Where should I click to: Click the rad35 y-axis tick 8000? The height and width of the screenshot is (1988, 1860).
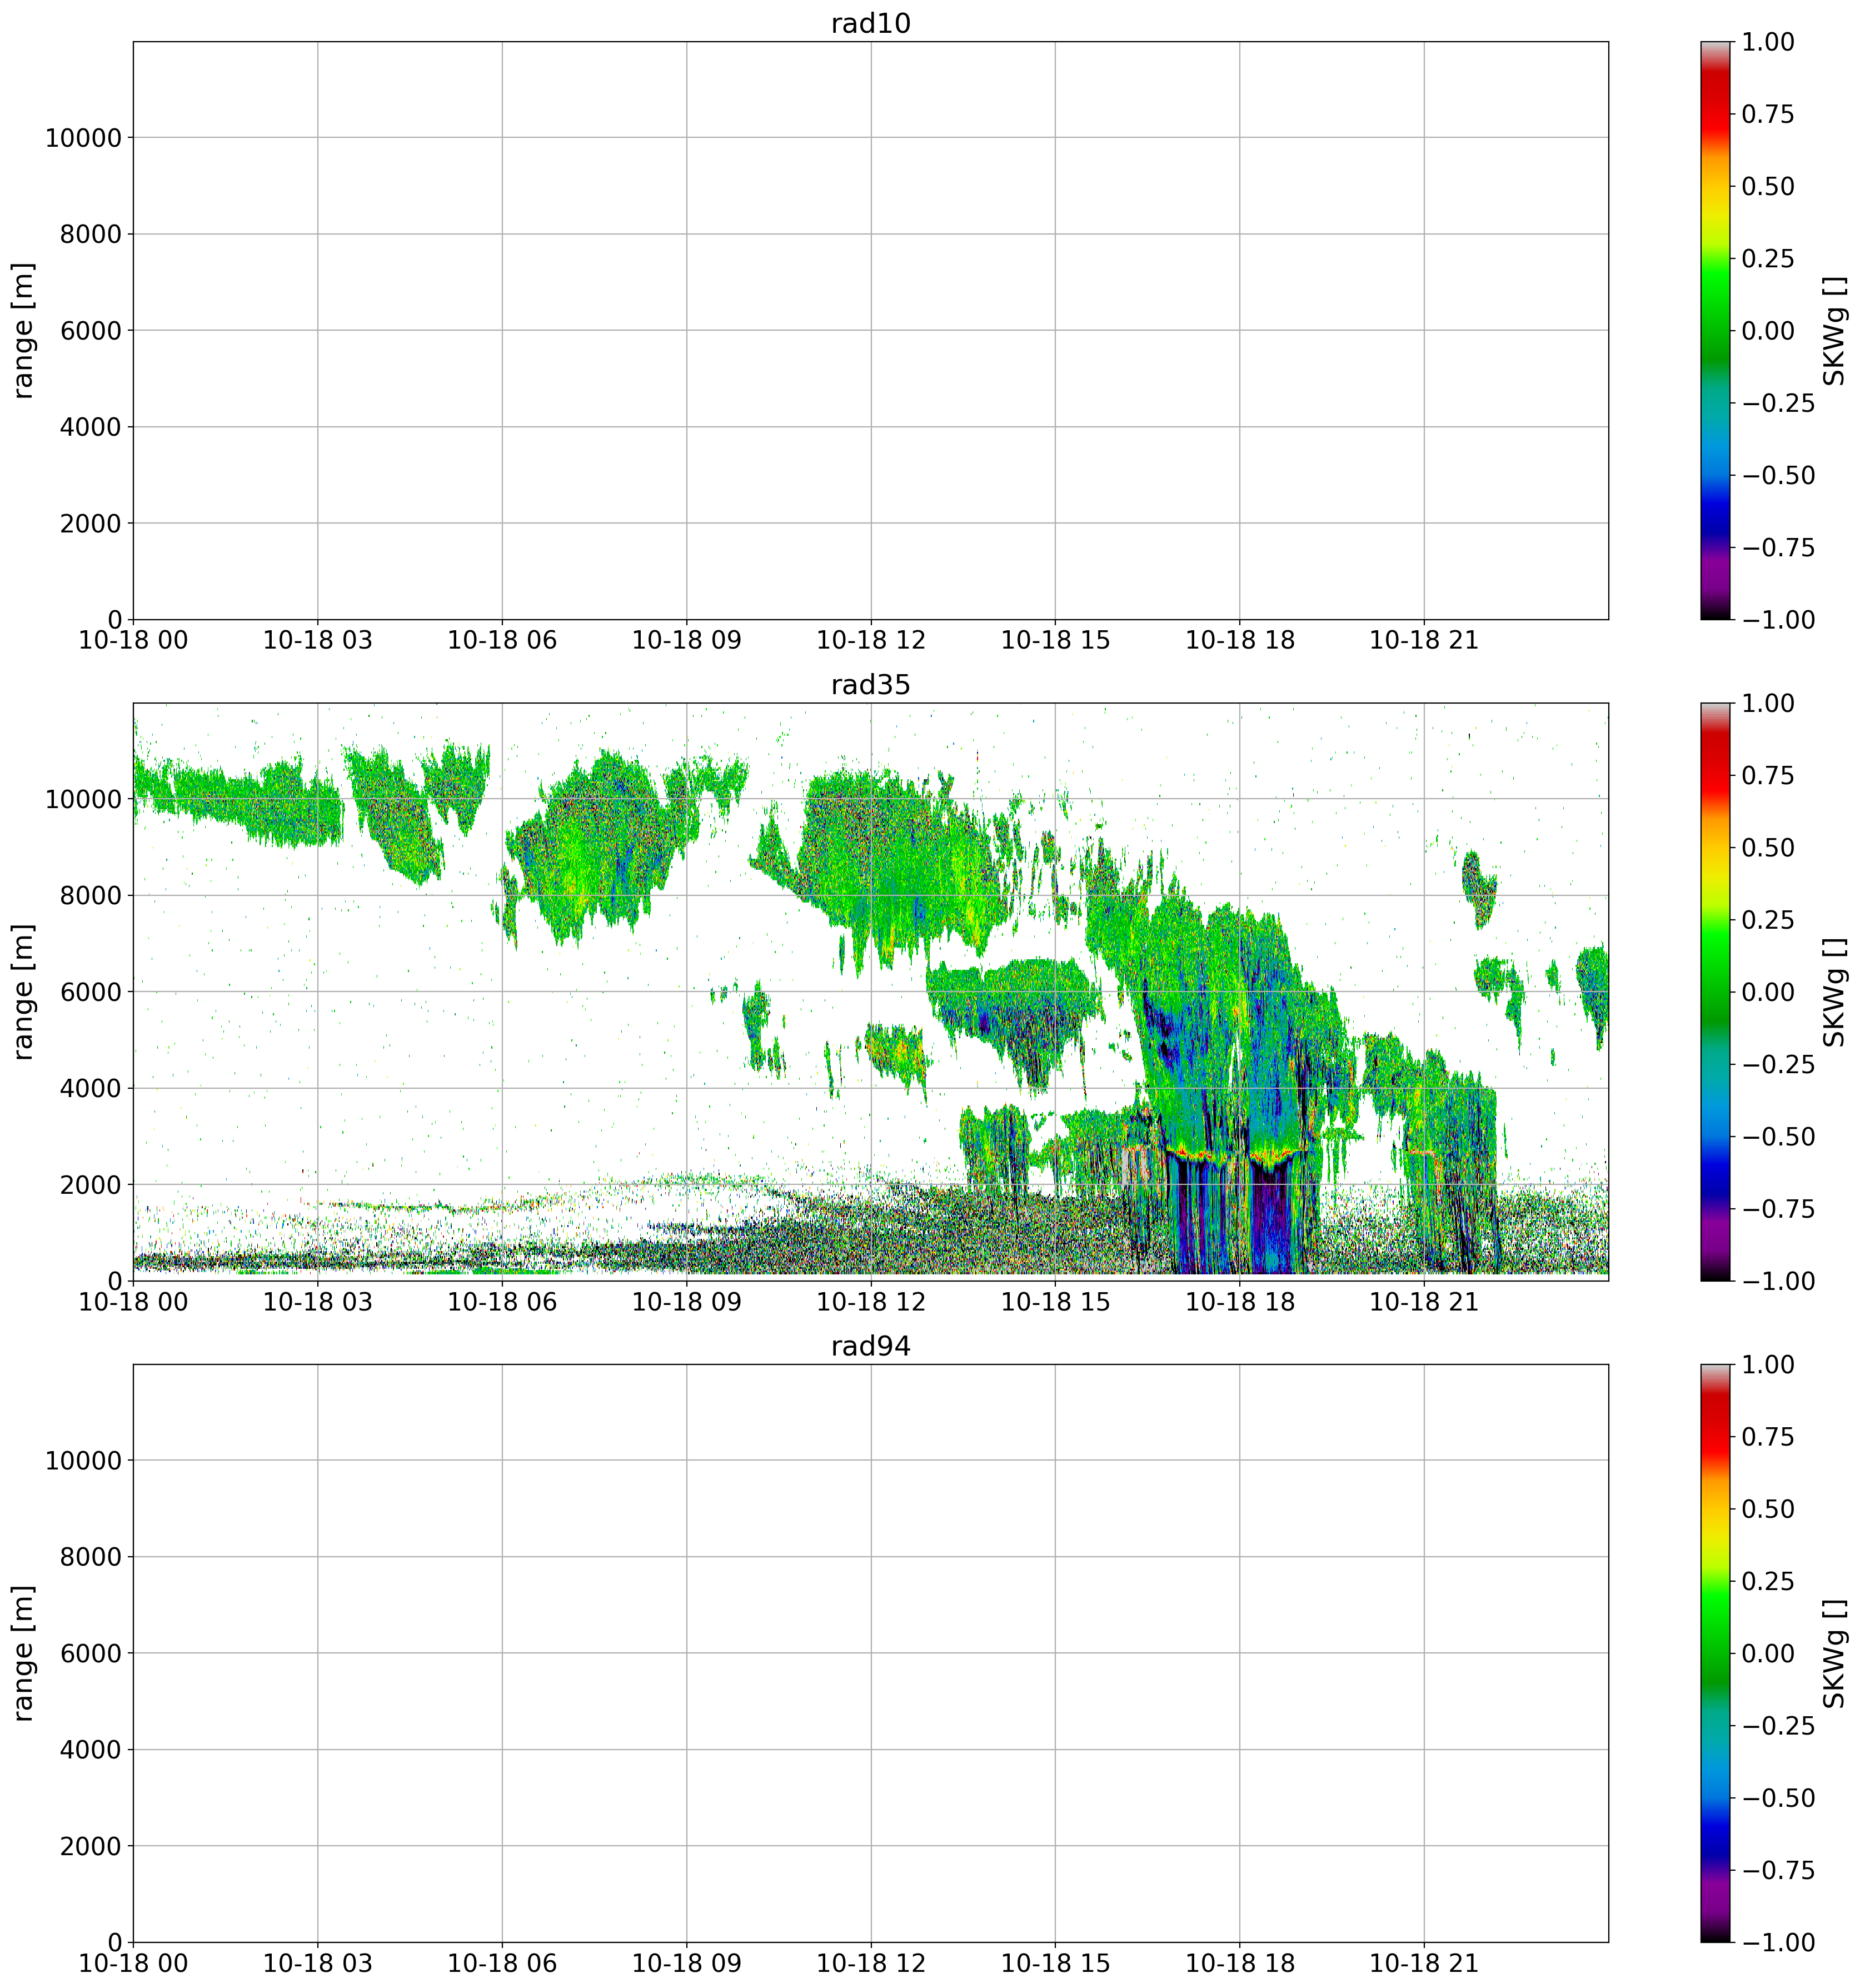tap(92, 896)
